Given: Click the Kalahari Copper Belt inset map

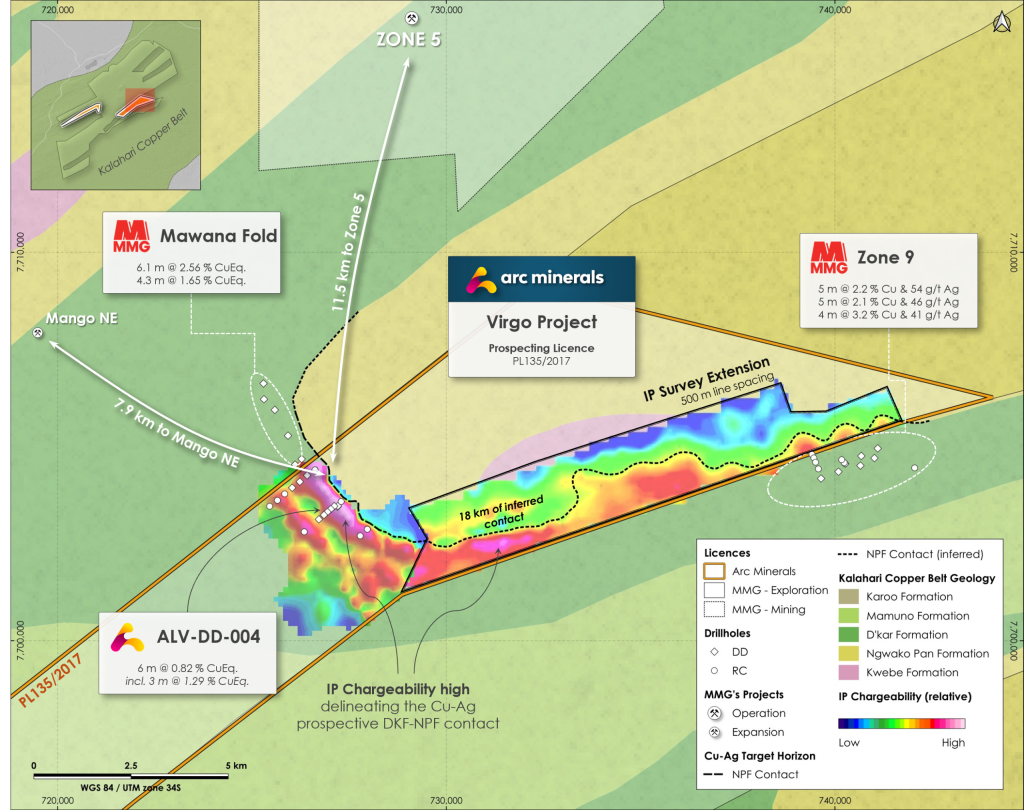Looking at the screenshot, I should click(116, 105).
